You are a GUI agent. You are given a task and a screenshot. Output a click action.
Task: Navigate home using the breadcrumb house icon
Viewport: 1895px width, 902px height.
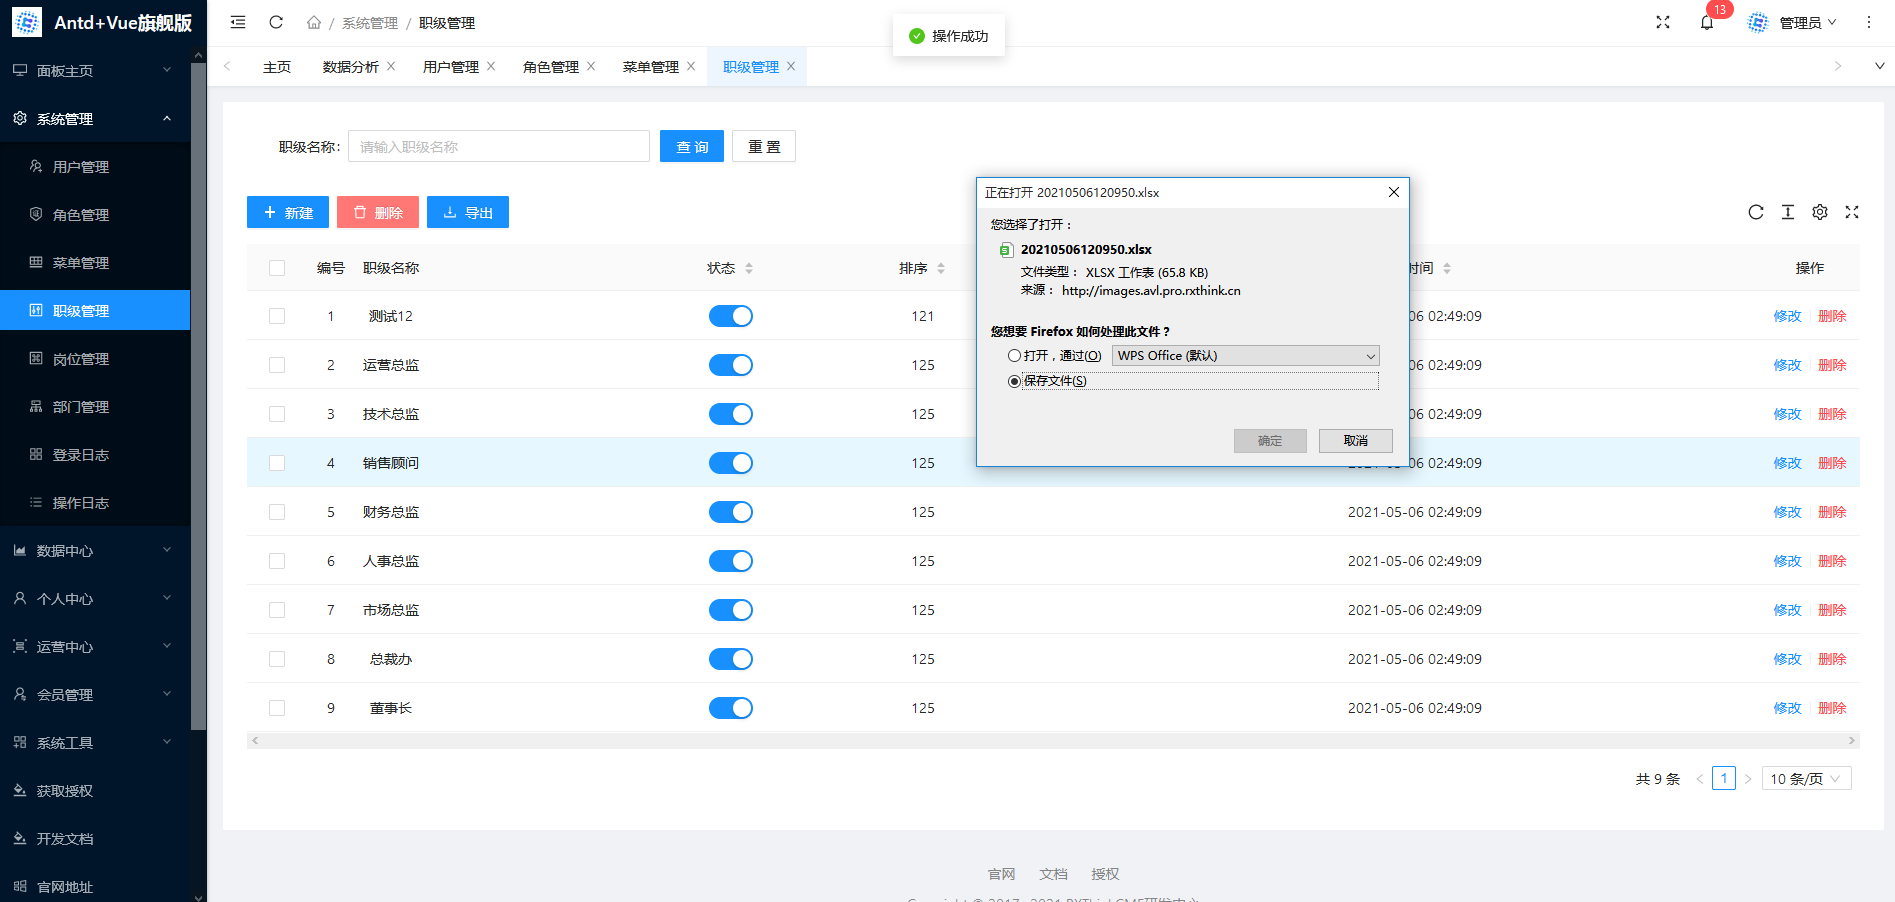point(313,22)
